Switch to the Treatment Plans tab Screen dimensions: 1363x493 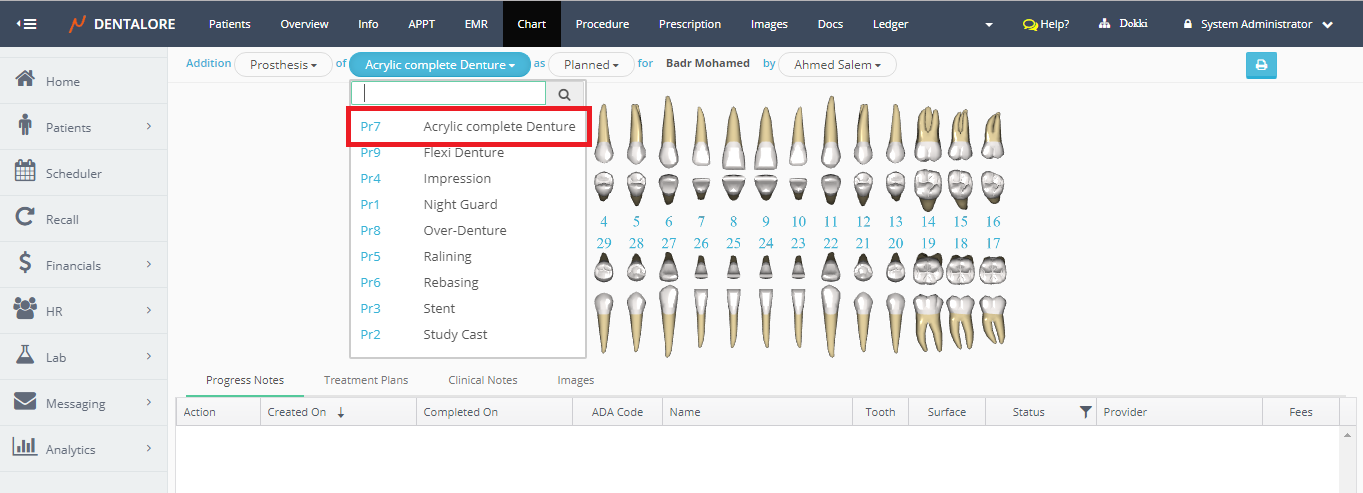point(365,380)
